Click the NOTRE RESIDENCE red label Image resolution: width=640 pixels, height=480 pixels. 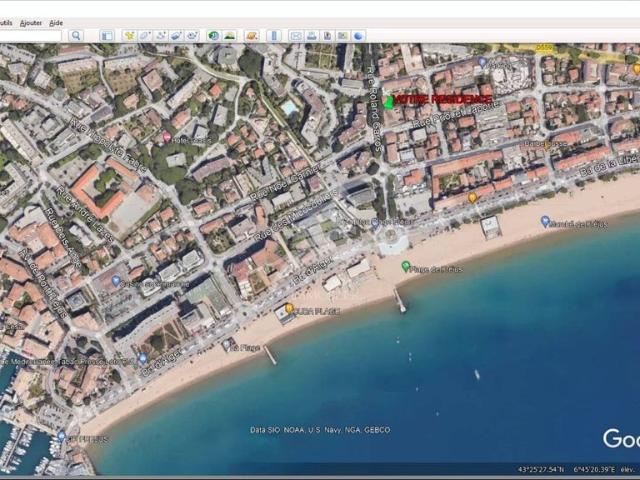443,99
